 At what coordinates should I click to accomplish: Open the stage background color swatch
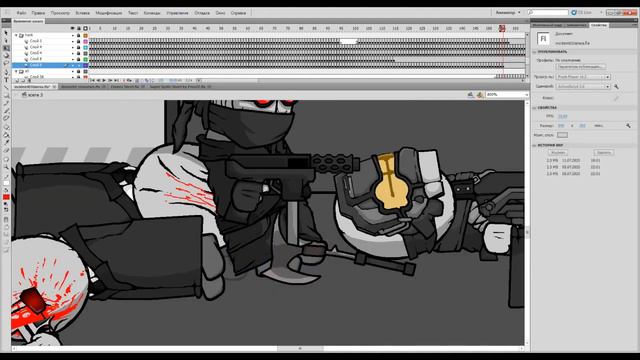pos(562,135)
